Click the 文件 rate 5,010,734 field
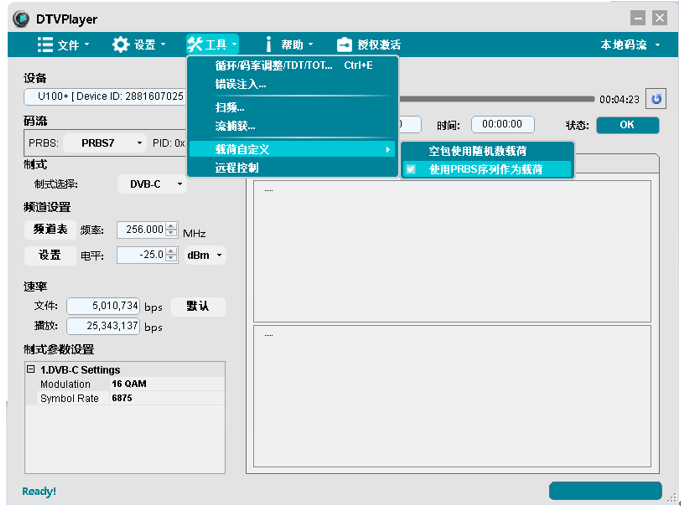 [x=103, y=306]
